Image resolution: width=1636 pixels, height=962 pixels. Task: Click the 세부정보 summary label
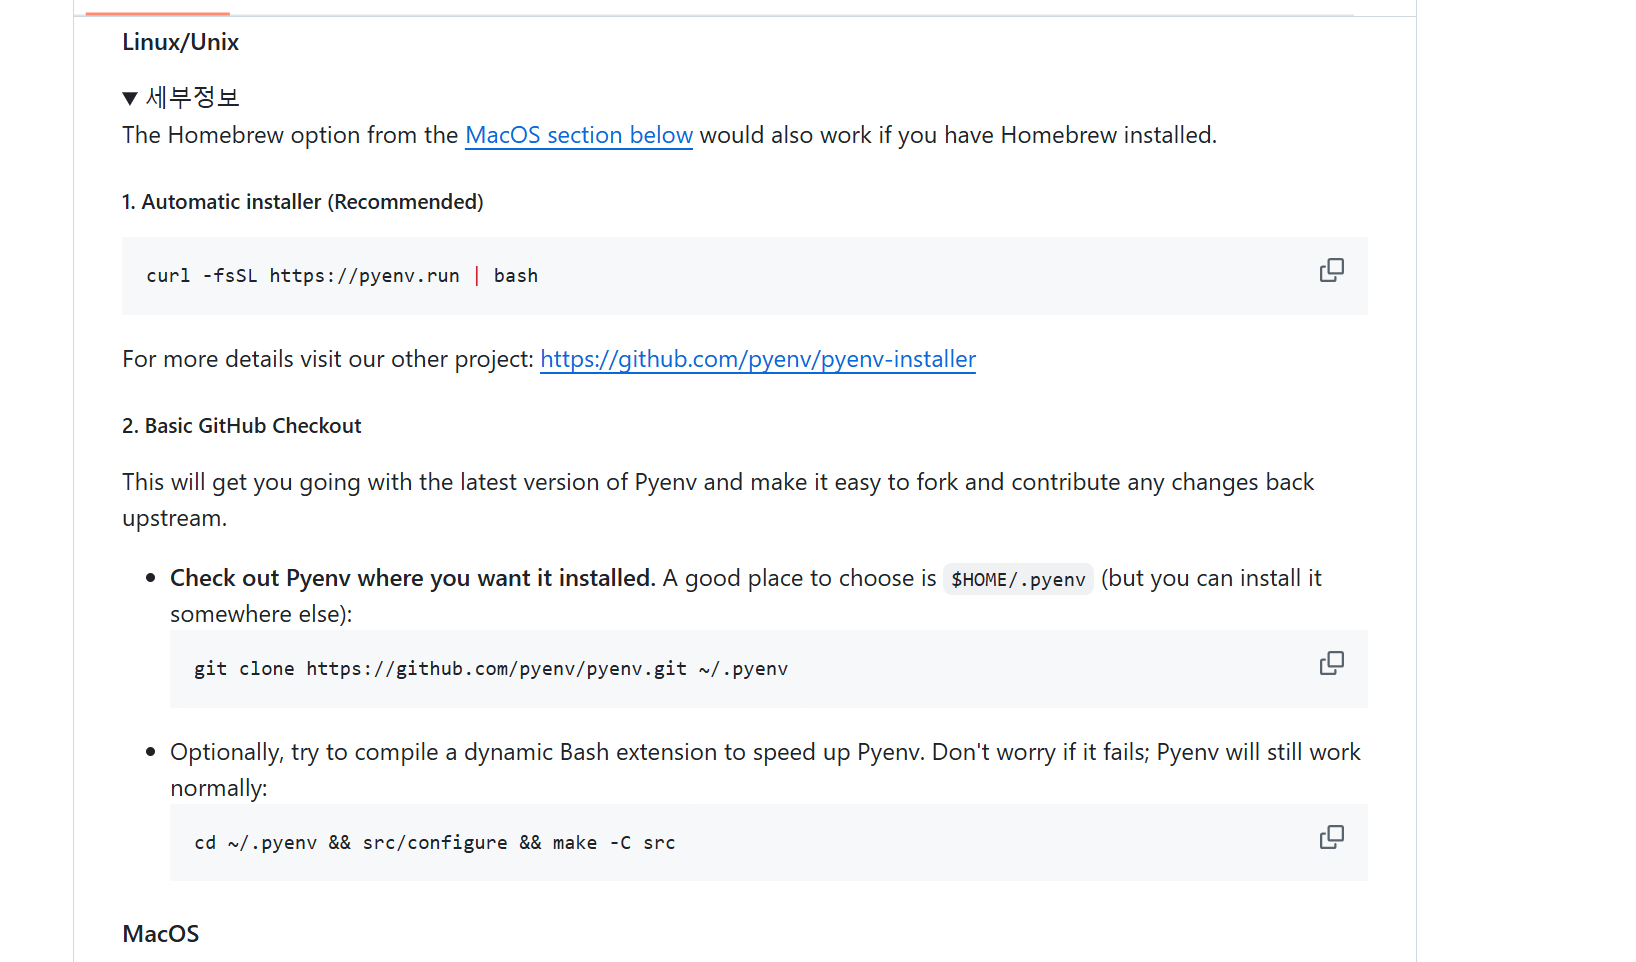[x=193, y=97]
